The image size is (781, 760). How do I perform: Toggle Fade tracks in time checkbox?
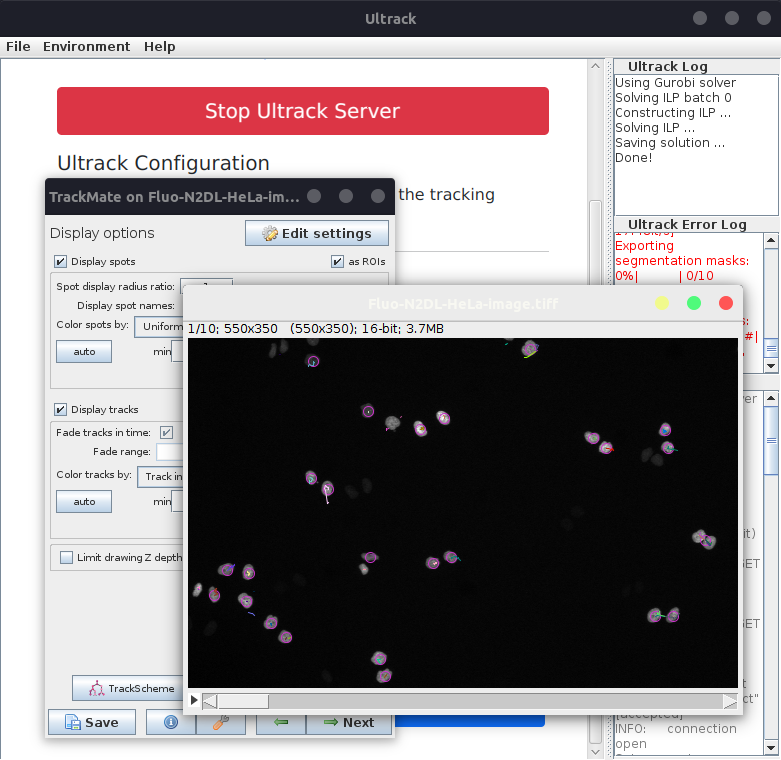point(166,432)
